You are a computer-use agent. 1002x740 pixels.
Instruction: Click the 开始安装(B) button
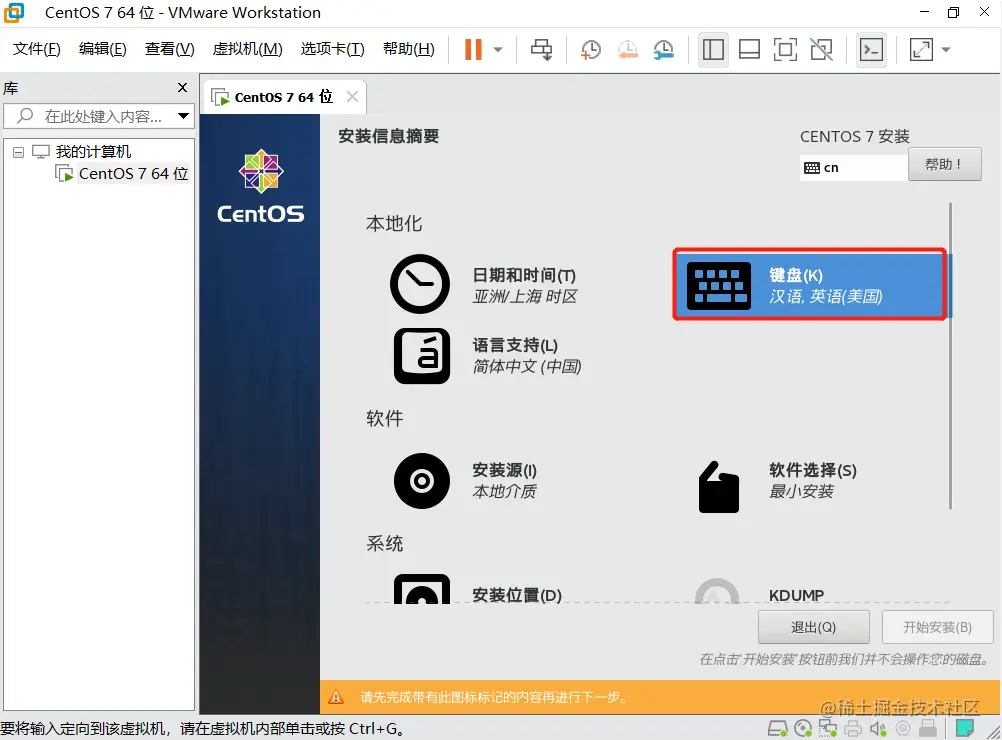(937, 628)
